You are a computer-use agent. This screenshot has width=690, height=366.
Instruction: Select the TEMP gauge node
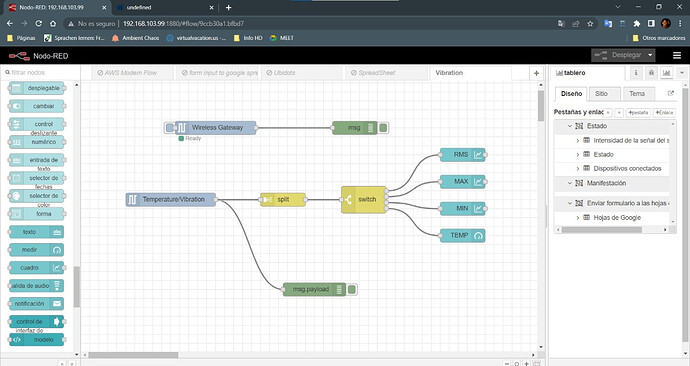pos(462,235)
